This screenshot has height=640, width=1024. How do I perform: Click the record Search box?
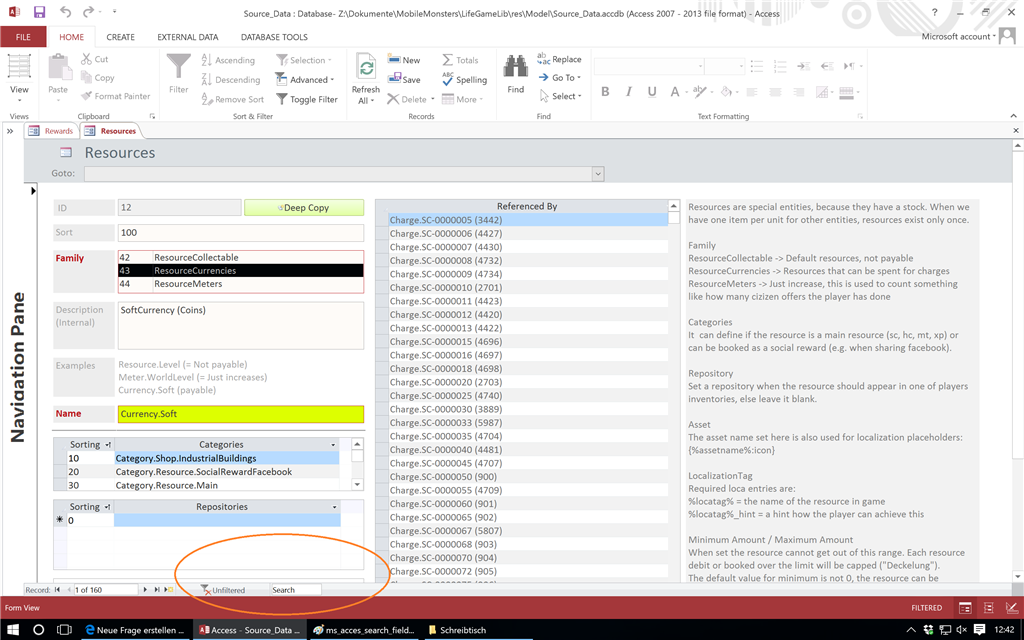pyautogui.click(x=295, y=590)
